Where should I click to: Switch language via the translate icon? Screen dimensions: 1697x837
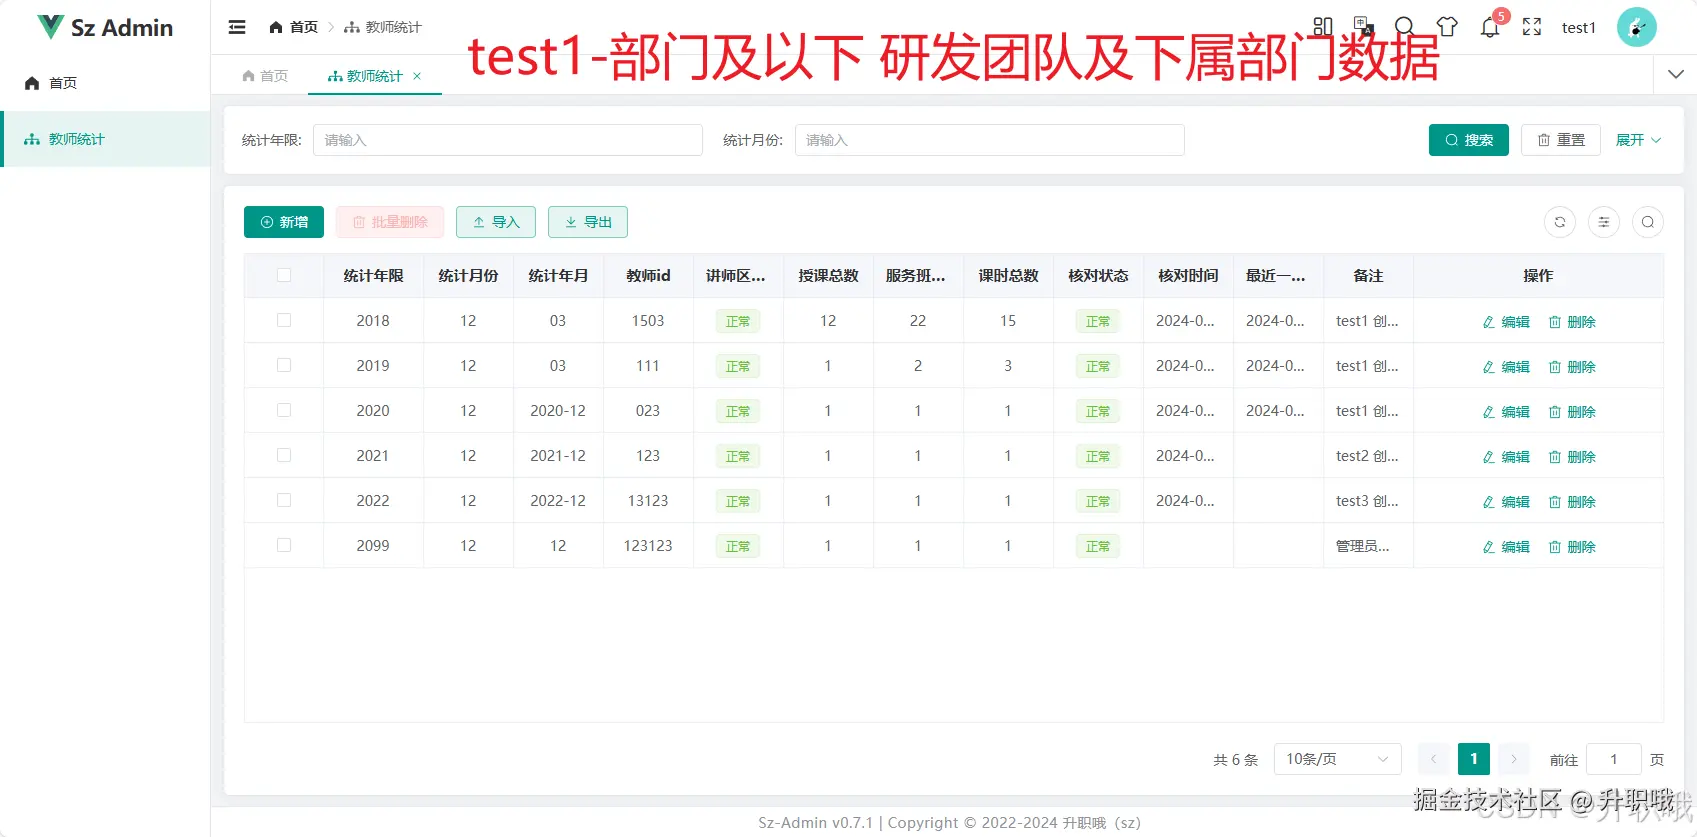click(1363, 26)
